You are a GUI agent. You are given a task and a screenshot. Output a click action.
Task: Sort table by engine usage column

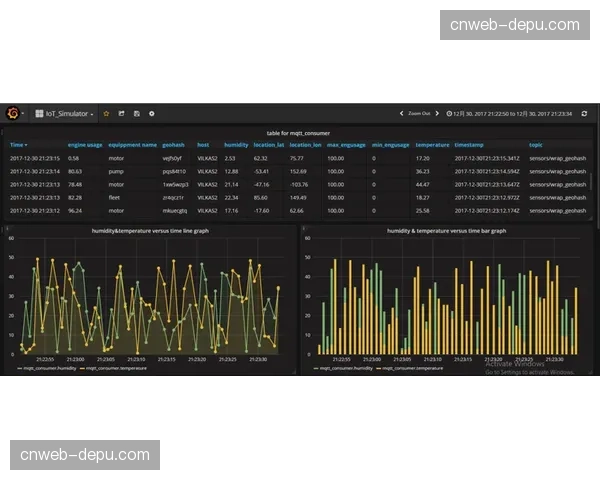coord(85,145)
